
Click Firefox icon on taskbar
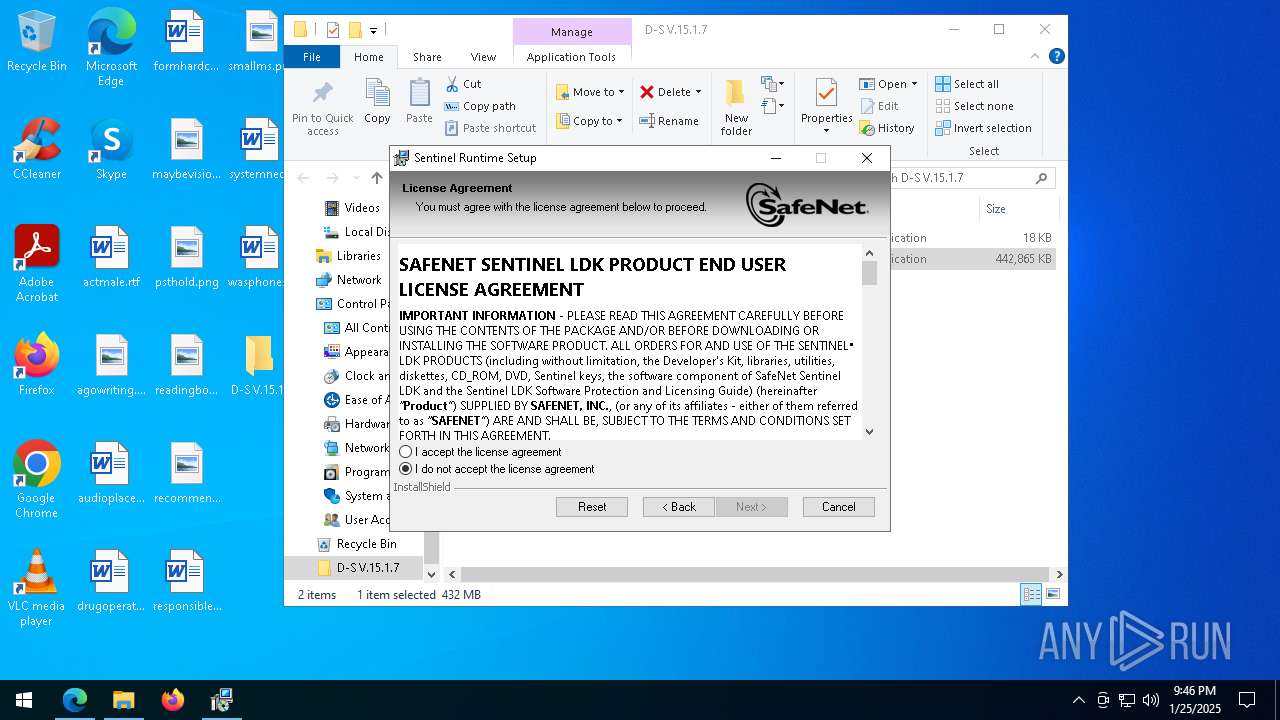pyautogui.click(x=172, y=700)
